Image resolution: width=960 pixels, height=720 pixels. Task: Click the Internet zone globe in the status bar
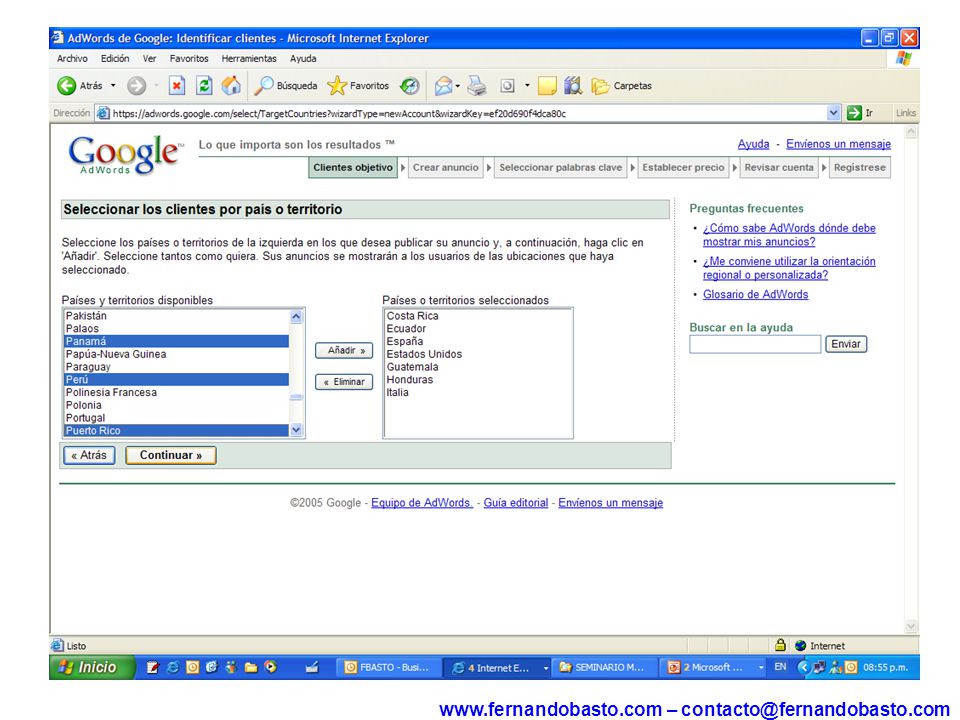click(x=800, y=645)
